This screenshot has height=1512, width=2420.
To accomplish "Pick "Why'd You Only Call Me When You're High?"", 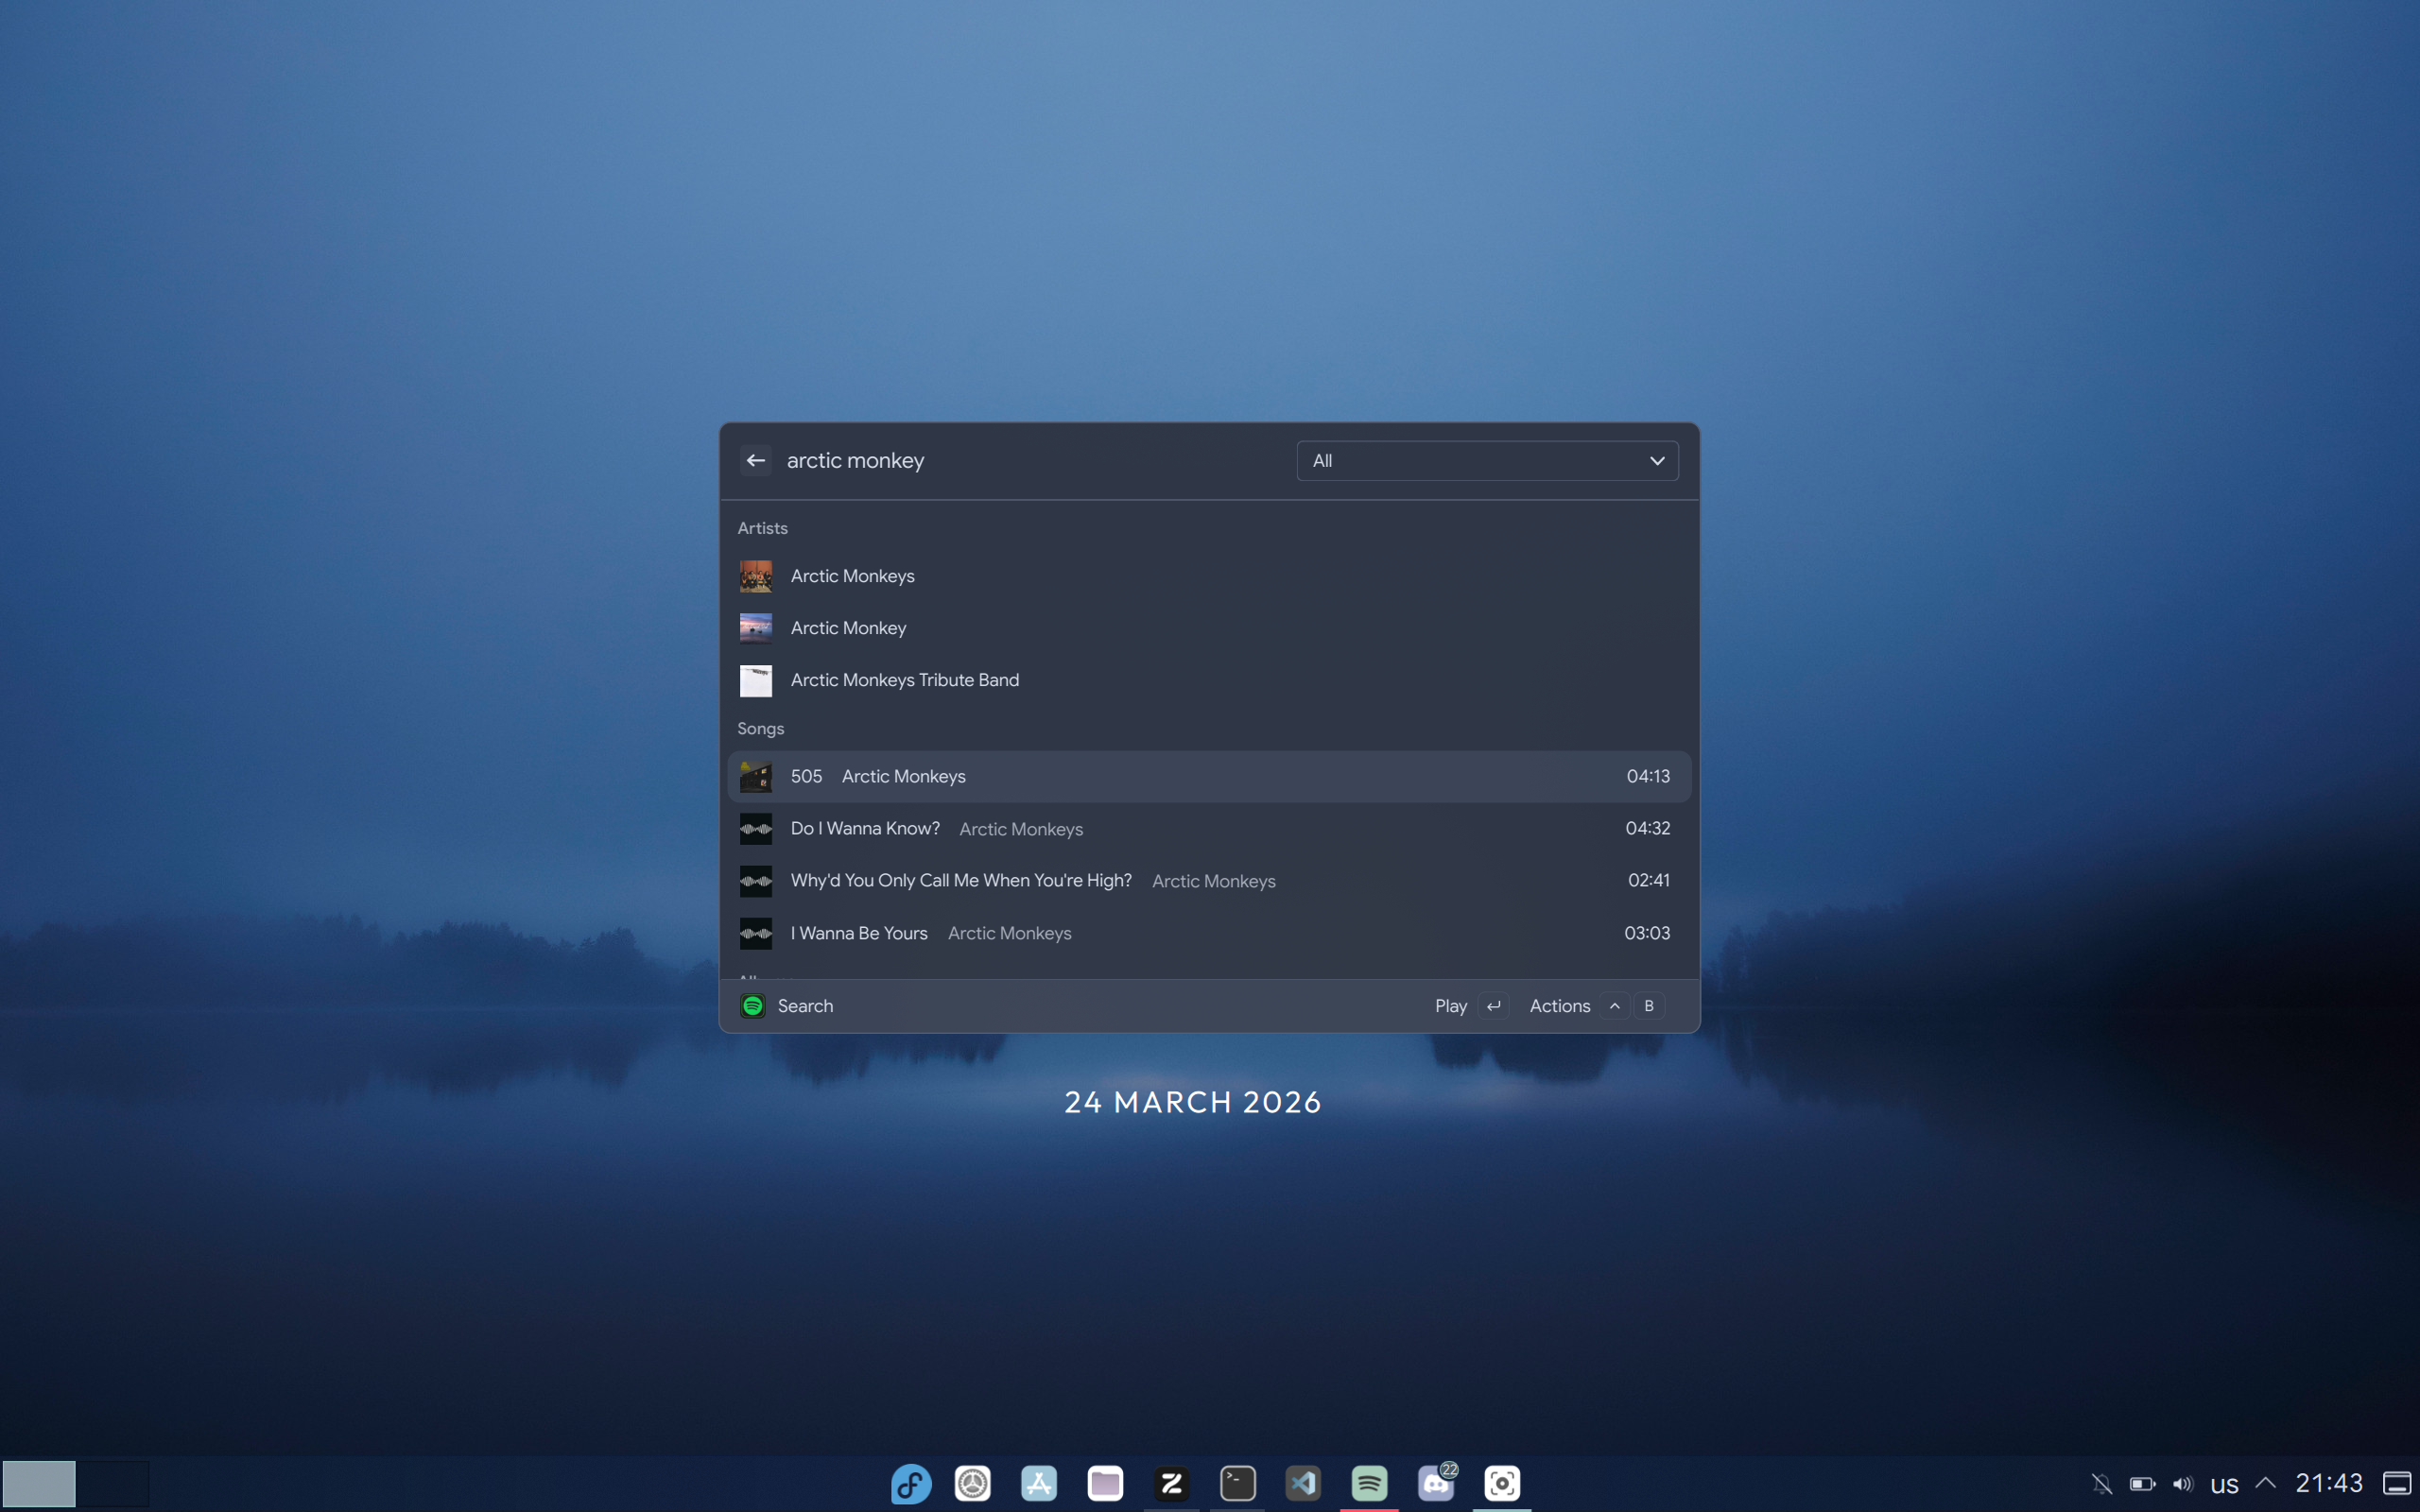I will (x=1209, y=880).
